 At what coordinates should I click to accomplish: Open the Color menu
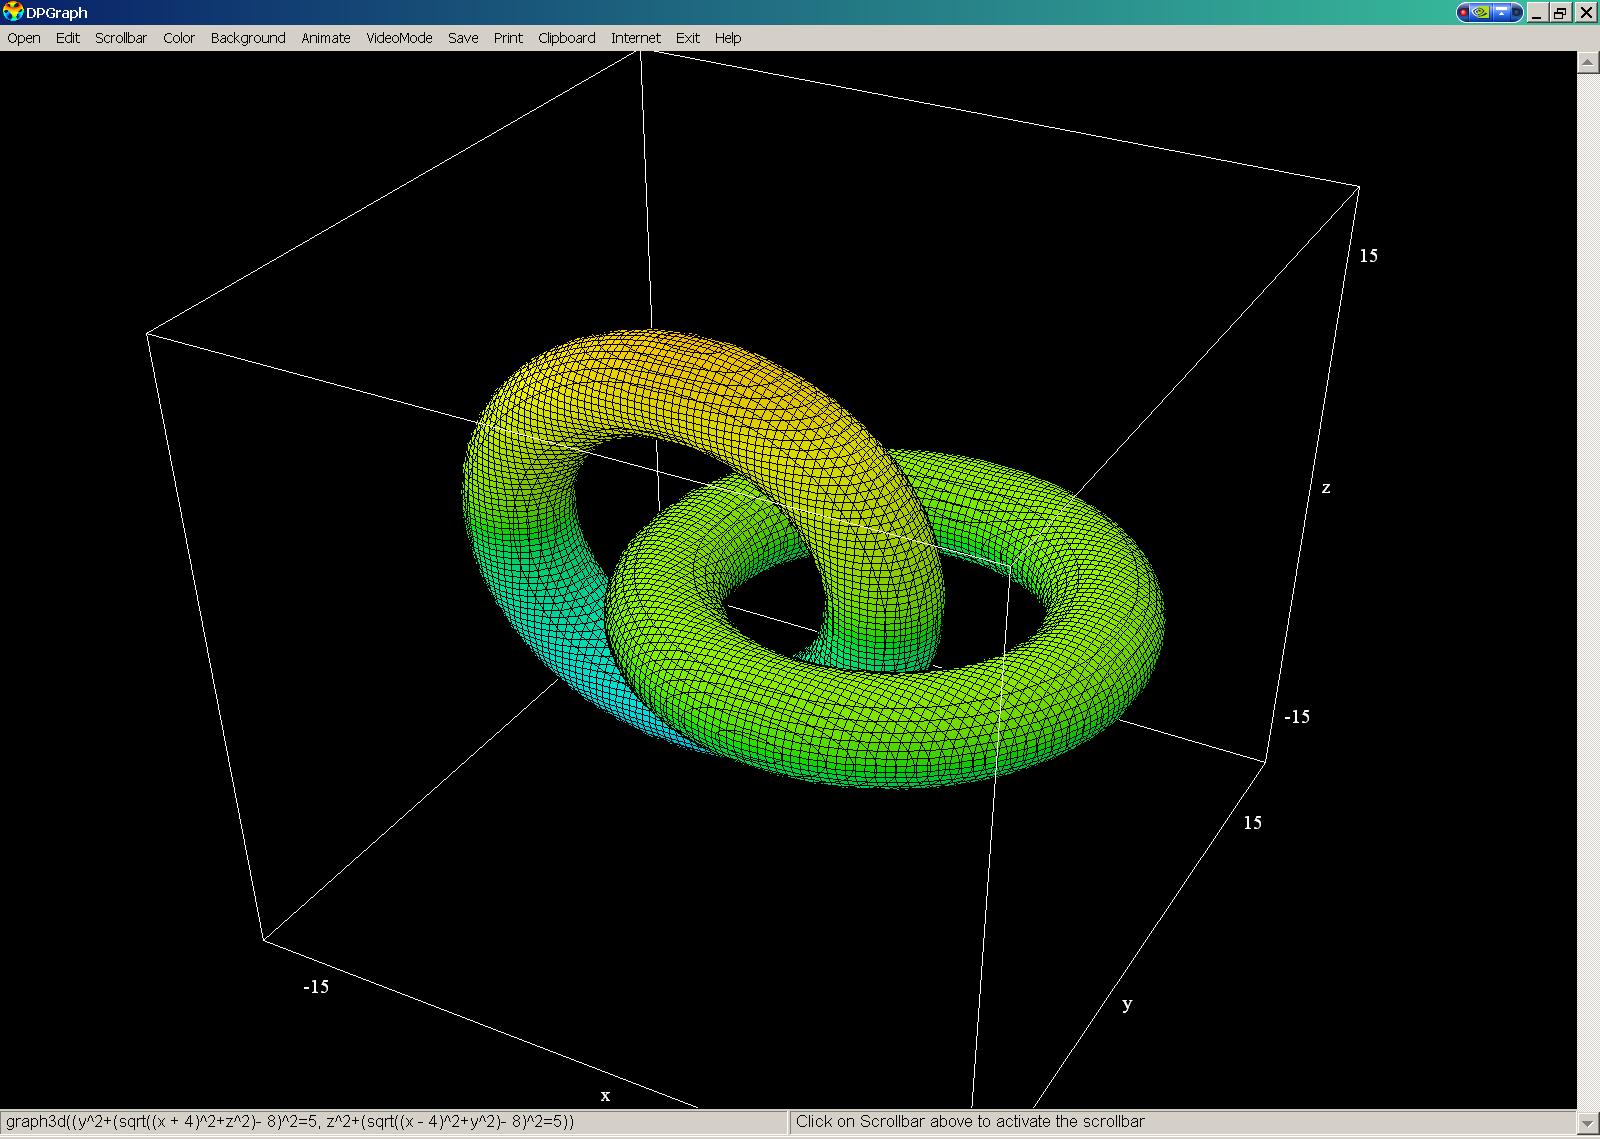pos(179,38)
